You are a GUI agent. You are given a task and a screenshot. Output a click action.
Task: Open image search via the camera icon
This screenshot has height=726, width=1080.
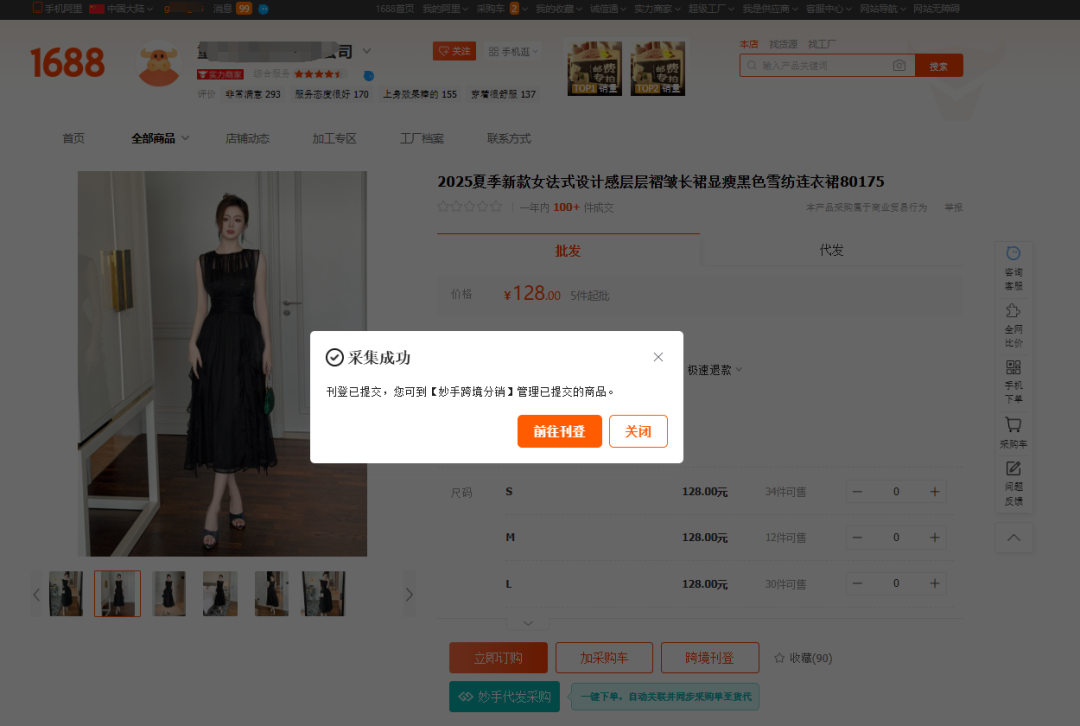point(899,64)
